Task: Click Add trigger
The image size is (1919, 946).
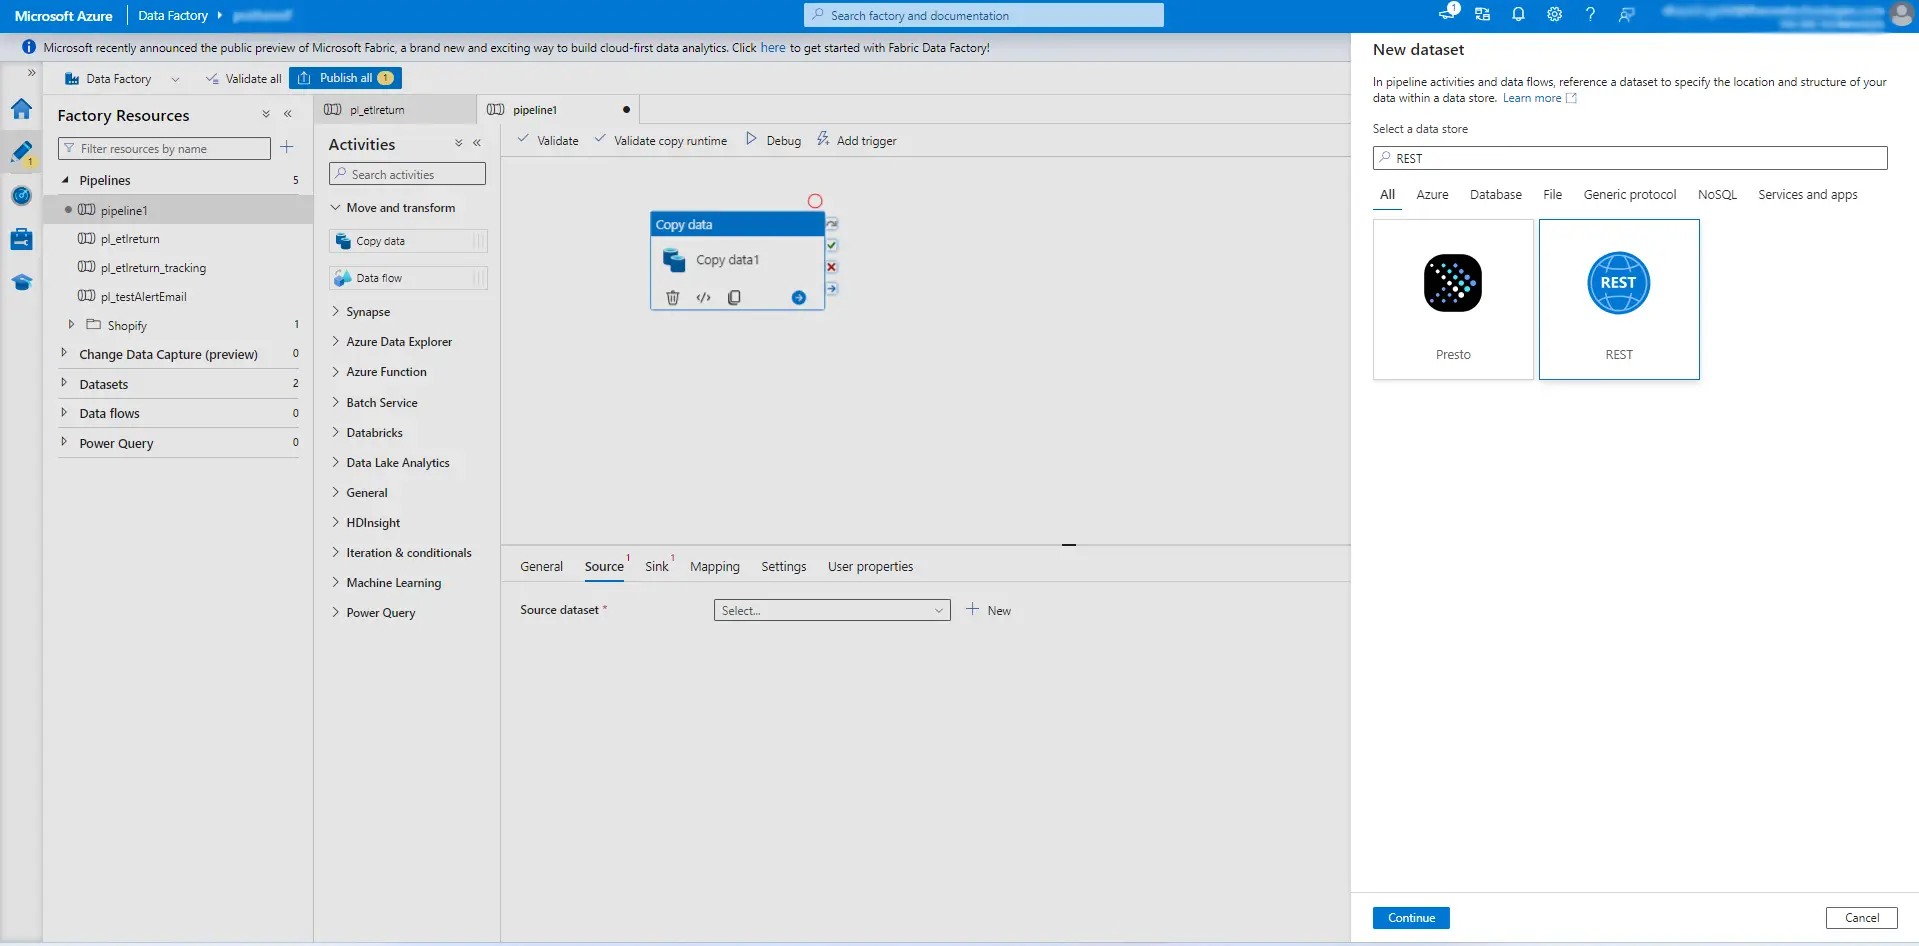Action: point(857,141)
